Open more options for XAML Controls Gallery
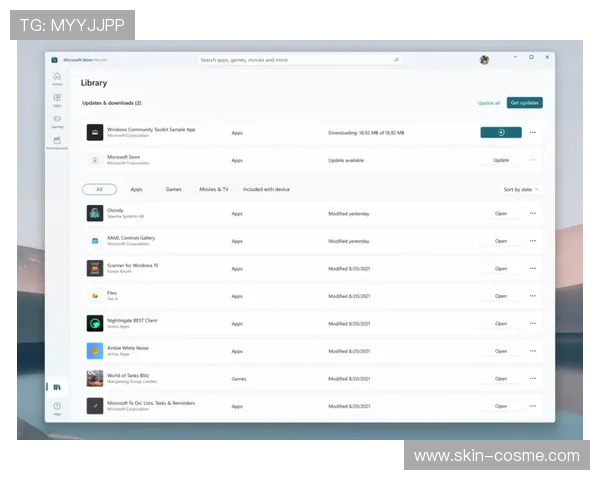The height and width of the screenshot is (480, 600). [533, 241]
